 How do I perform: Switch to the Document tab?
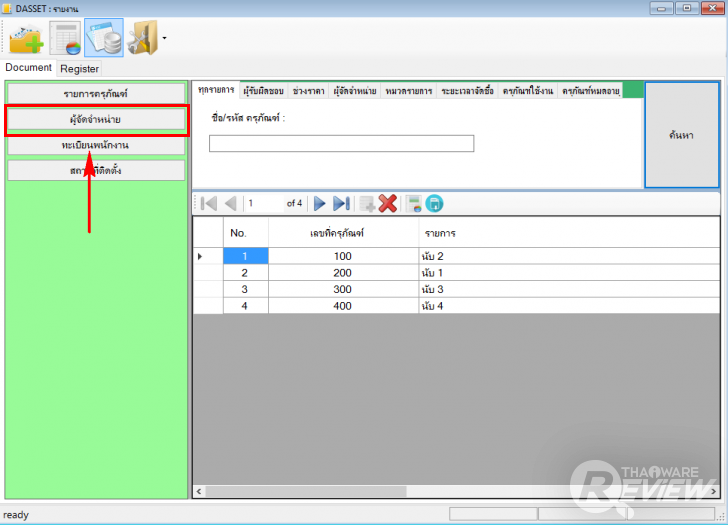pyautogui.click(x=28, y=68)
